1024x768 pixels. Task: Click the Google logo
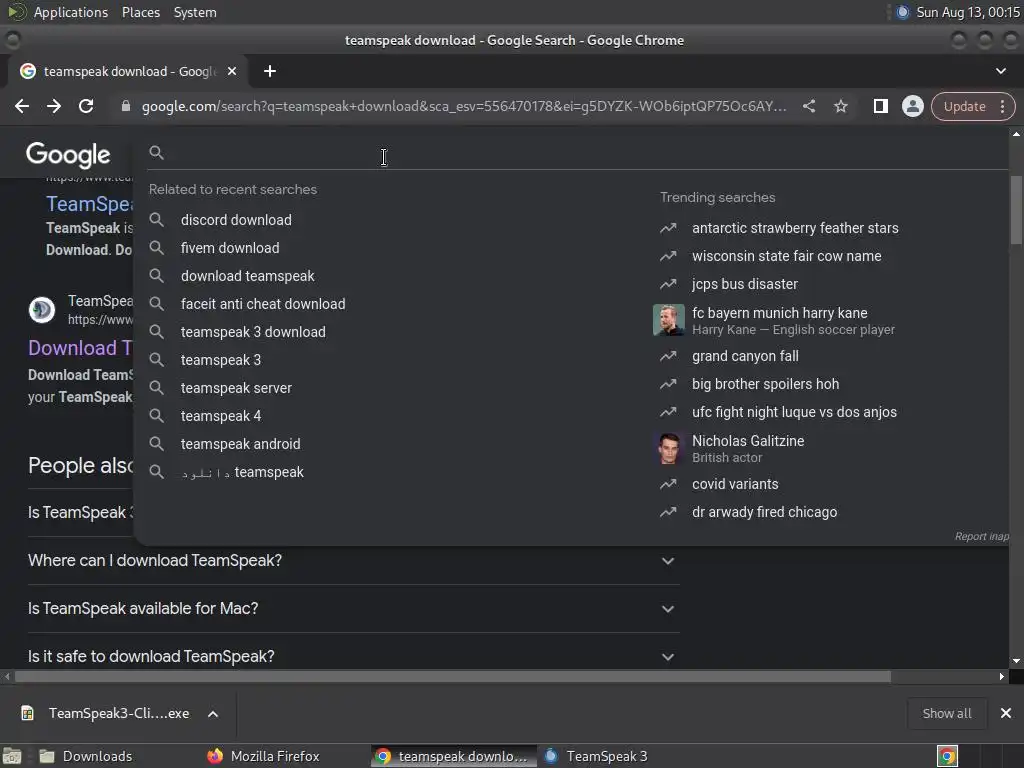(68, 155)
